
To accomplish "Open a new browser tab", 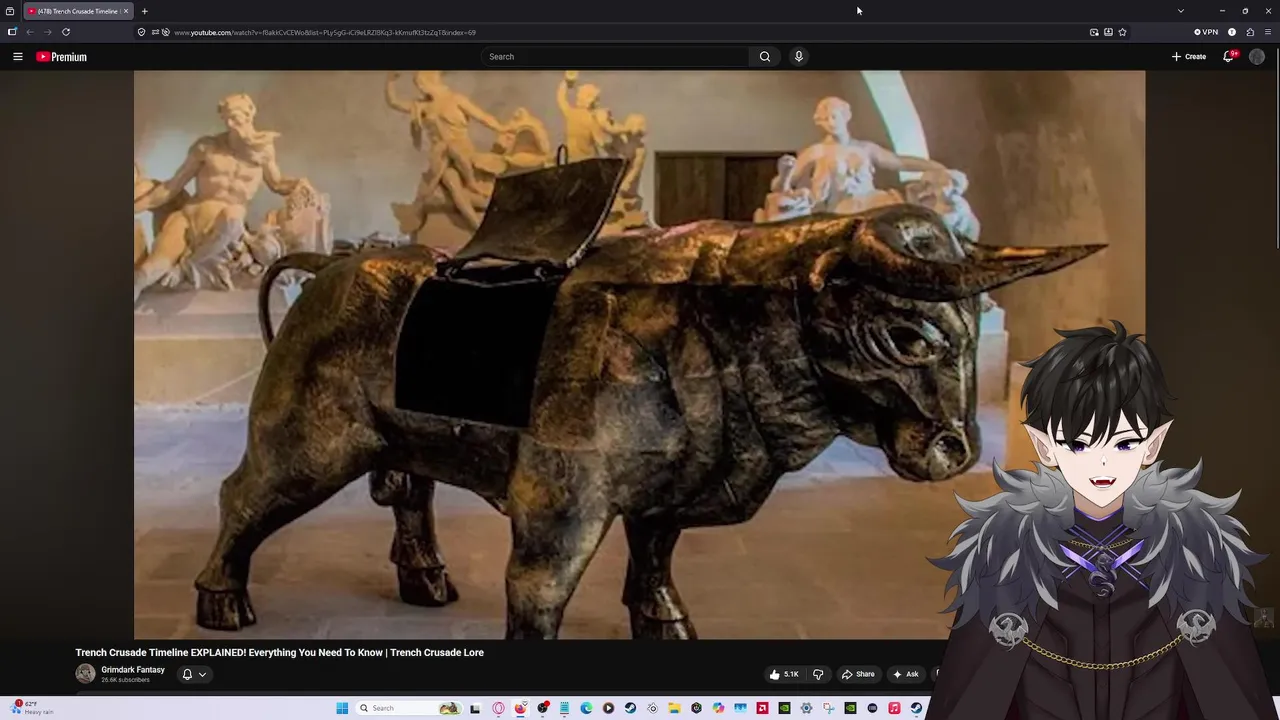I will click(144, 11).
